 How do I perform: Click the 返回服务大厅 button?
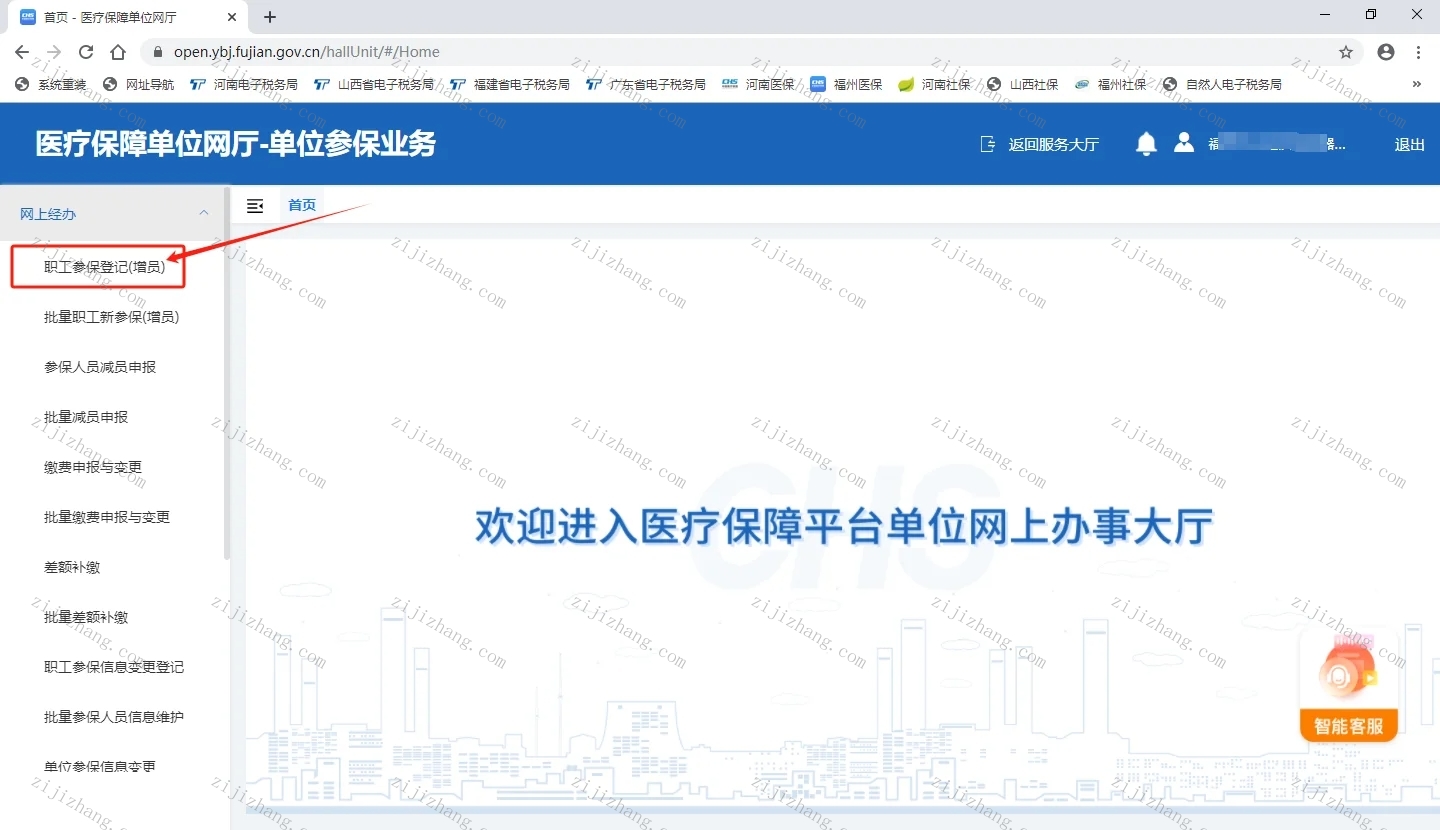point(1040,144)
